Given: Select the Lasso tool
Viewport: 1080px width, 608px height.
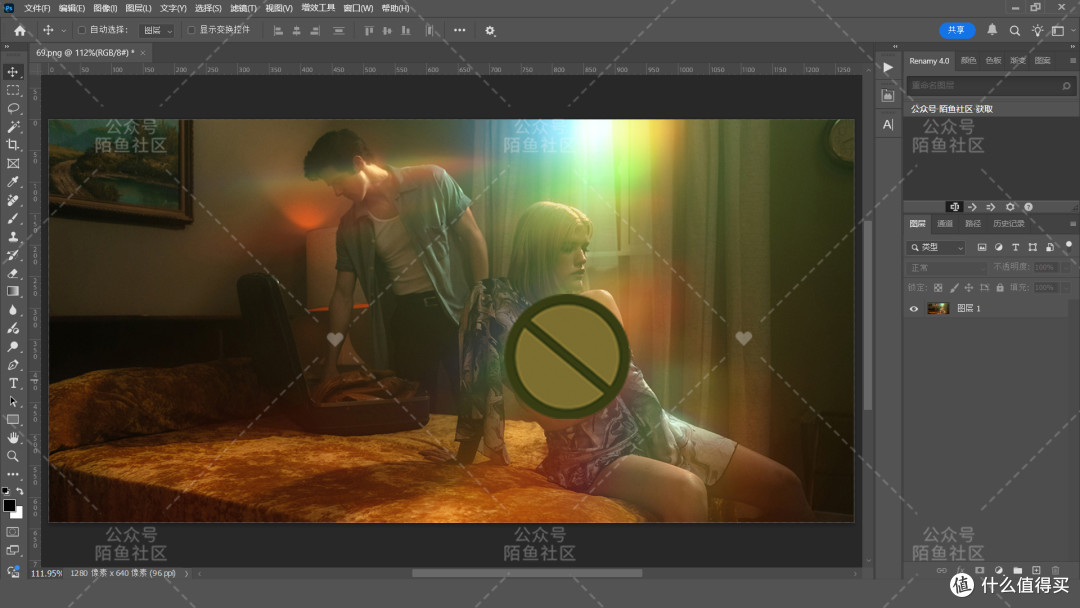Looking at the screenshot, I should coord(12,108).
